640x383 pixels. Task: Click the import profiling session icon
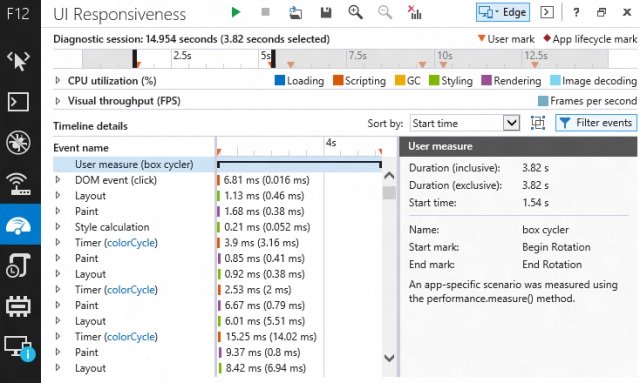point(296,13)
